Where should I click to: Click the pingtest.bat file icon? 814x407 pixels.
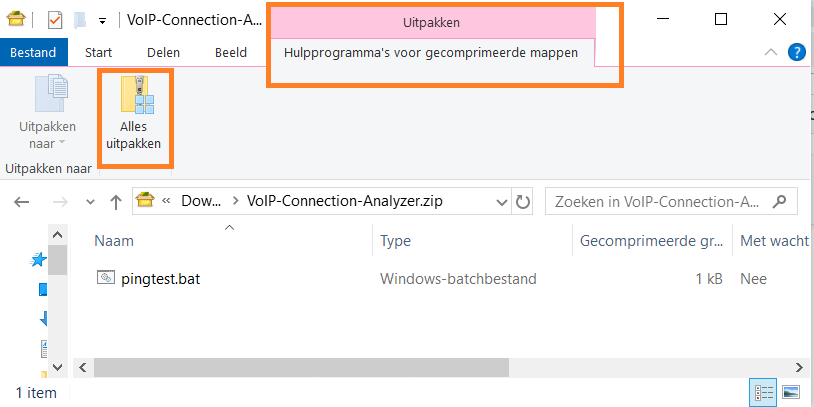106,279
